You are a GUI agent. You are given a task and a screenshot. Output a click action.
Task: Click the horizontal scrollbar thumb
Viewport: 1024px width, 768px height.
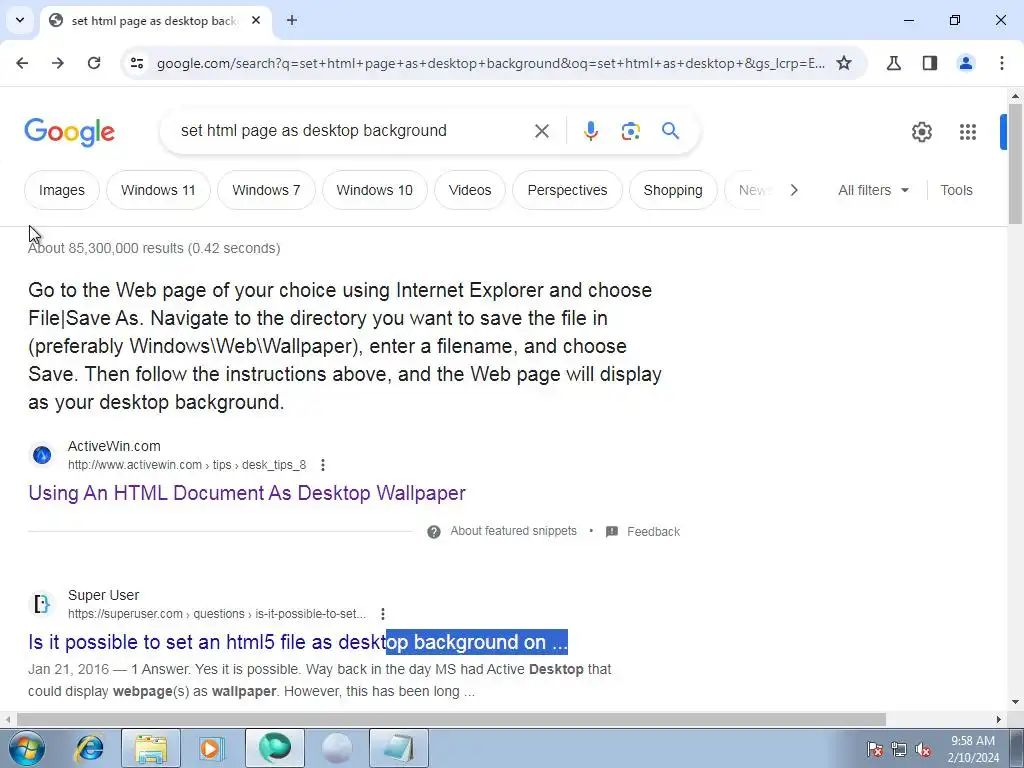451,719
